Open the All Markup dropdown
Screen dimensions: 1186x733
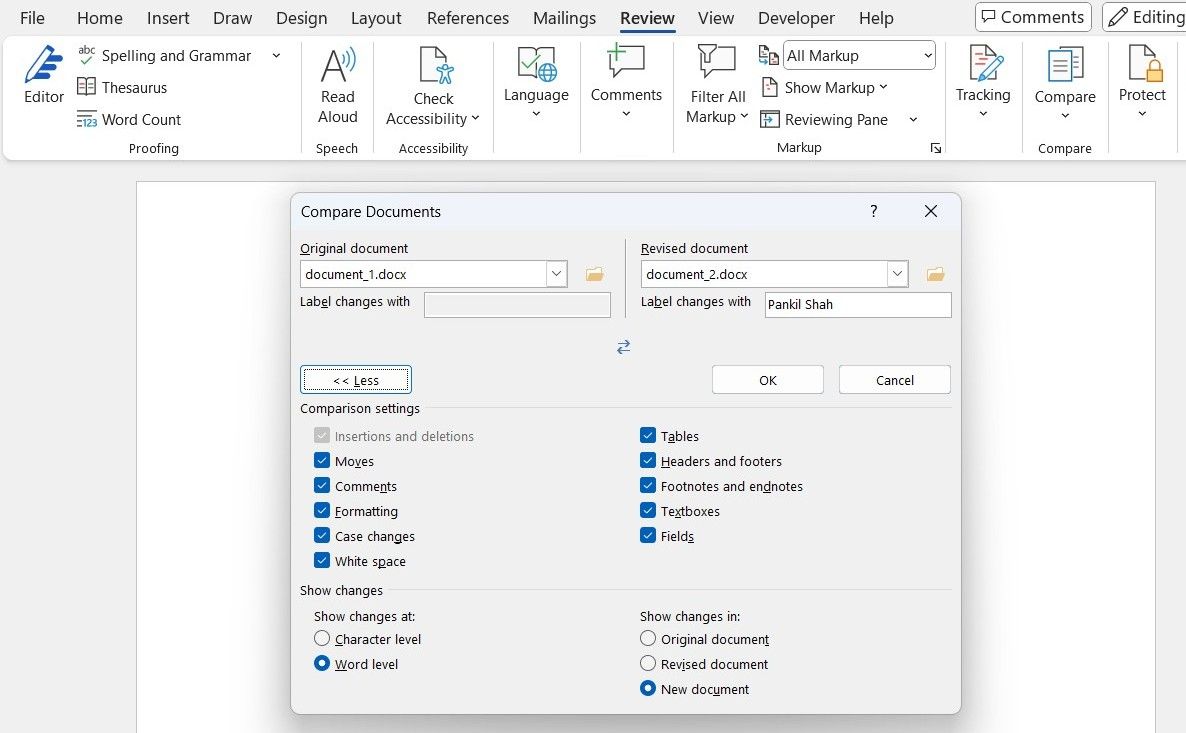[859, 55]
